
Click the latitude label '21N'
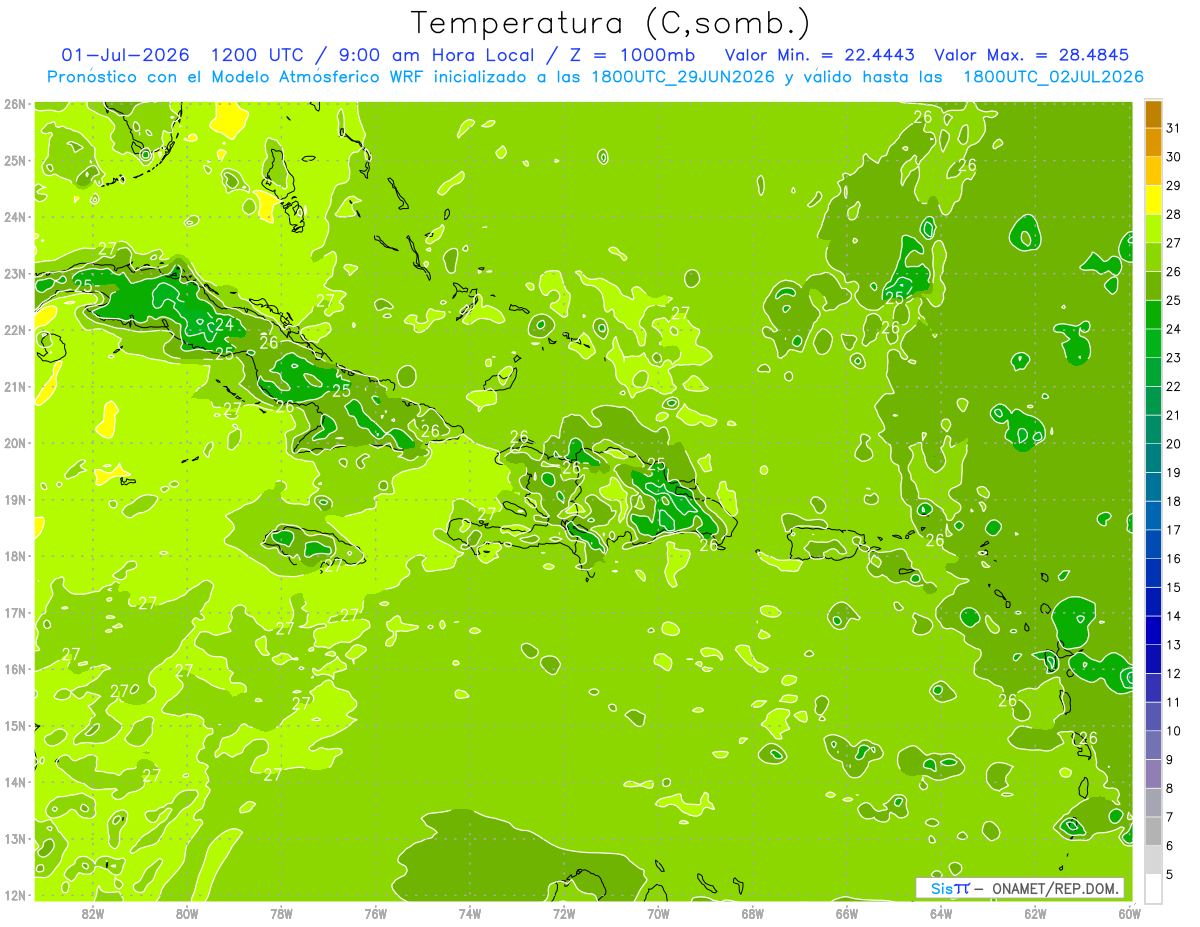[x=15, y=387]
